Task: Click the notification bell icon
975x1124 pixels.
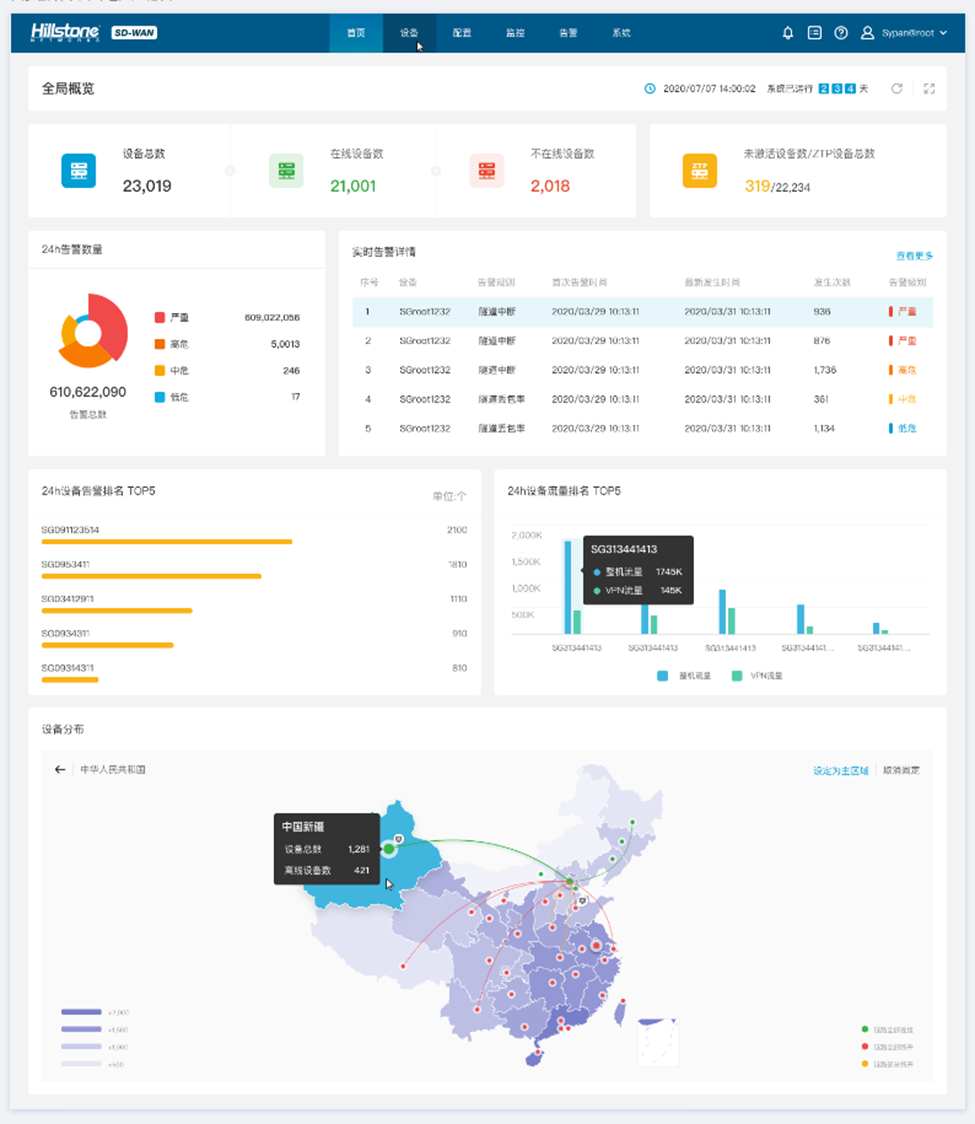Action: (x=788, y=33)
